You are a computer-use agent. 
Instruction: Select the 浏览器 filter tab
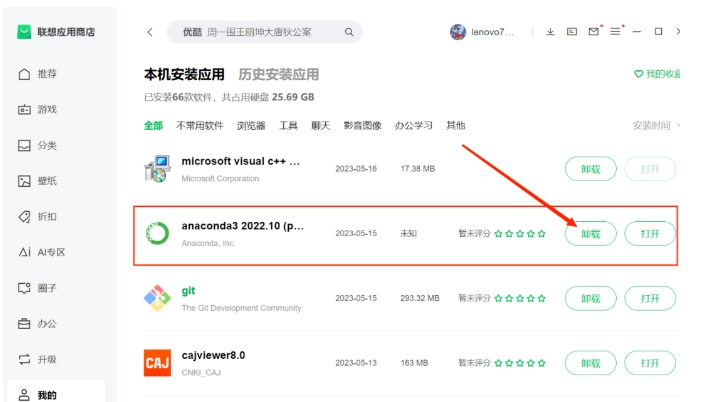pyautogui.click(x=251, y=126)
